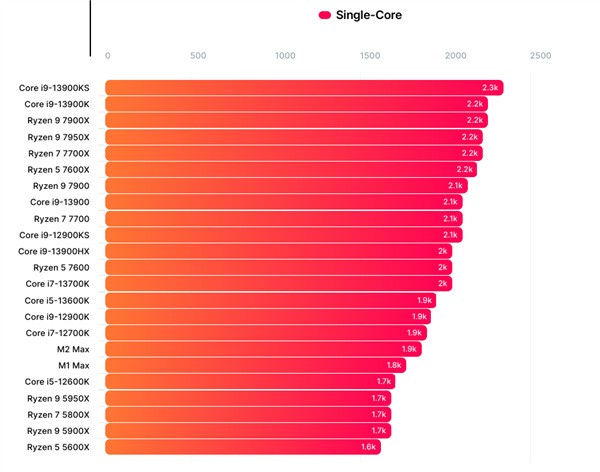Click the Ryzen 9 5950X label
This screenshot has height=472, width=600.
click(x=58, y=399)
